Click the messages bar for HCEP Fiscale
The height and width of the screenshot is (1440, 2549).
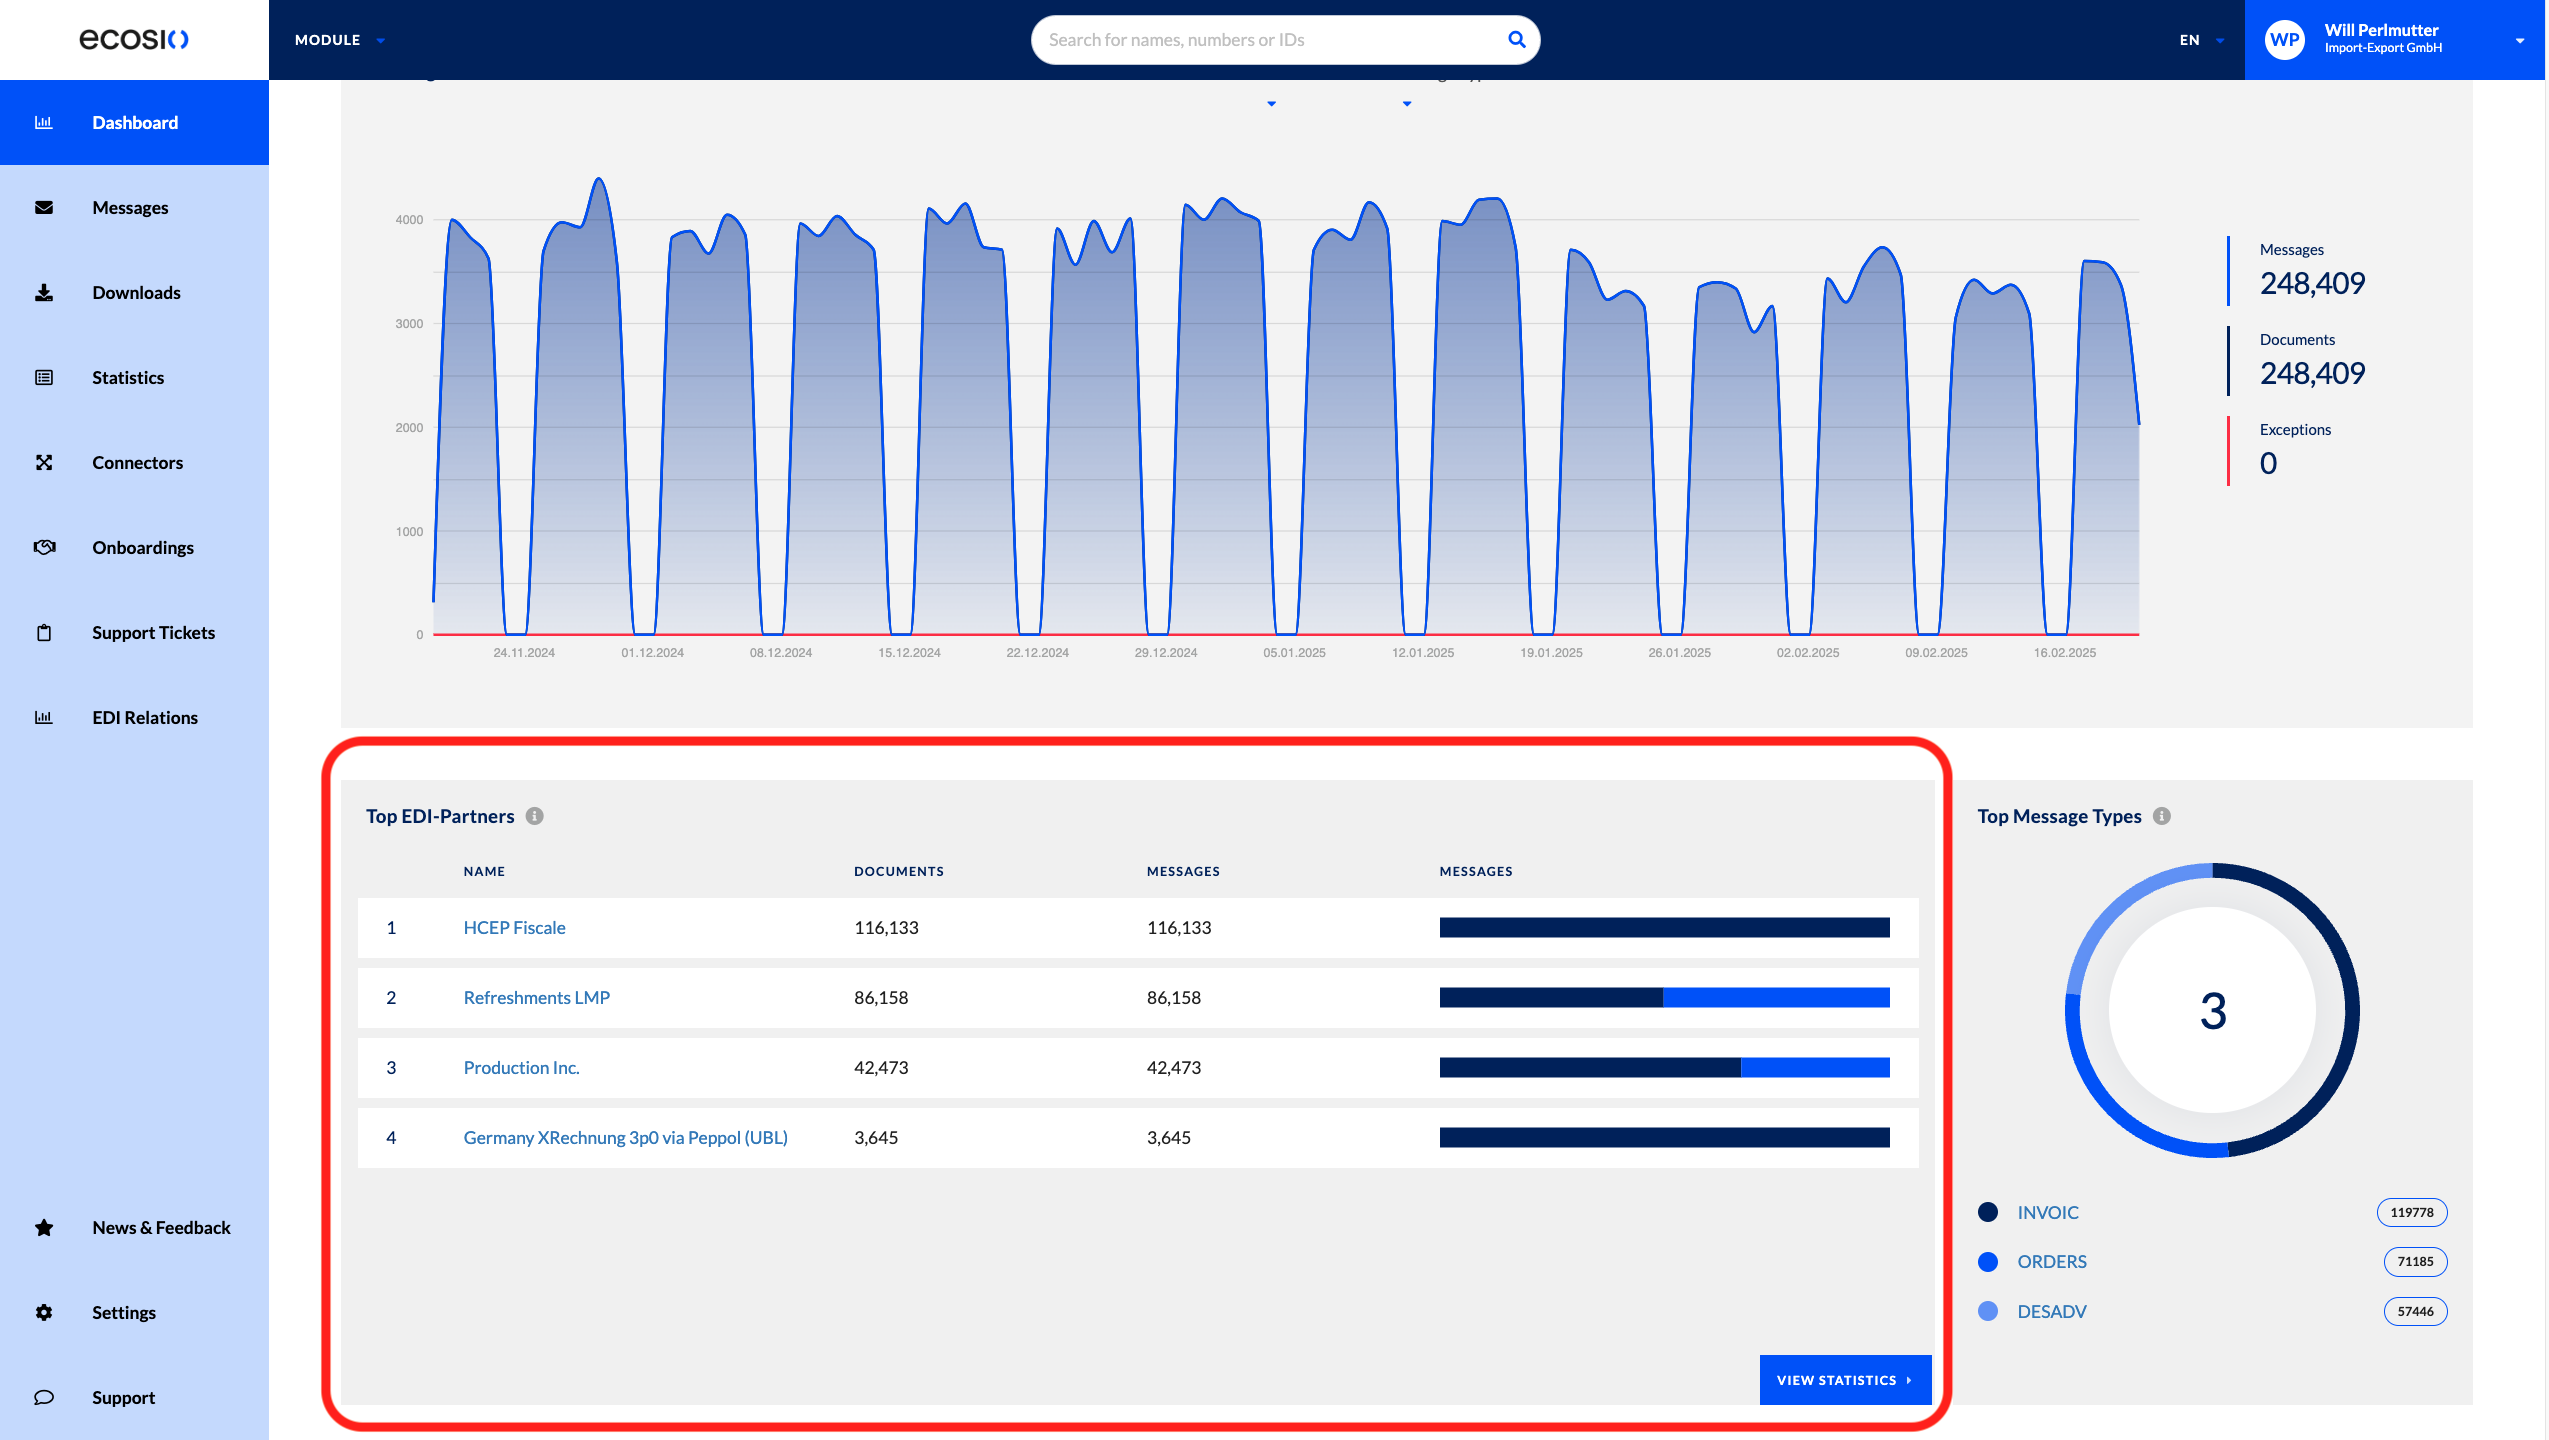[x=1664, y=928]
